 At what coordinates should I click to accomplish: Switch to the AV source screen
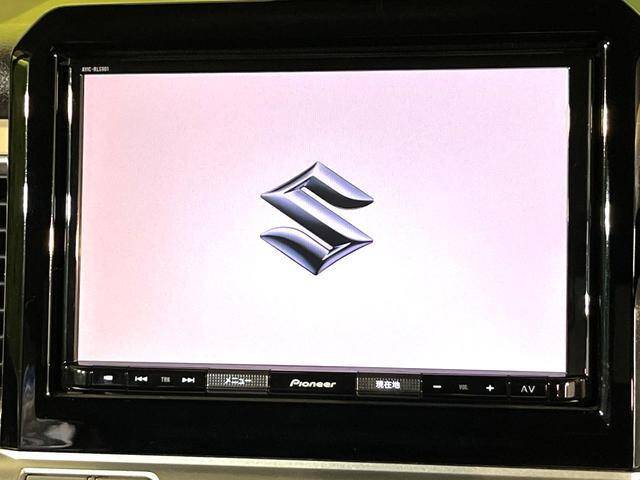pos(528,389)
